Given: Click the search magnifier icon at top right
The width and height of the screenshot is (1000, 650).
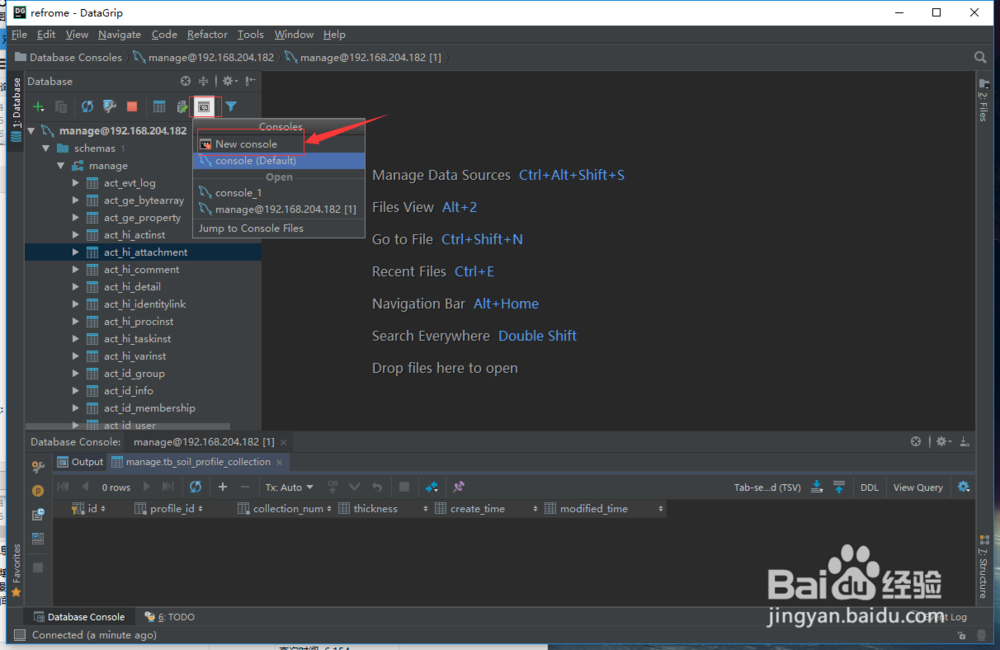Looking at the screenshot, I should tap(980, 57).
